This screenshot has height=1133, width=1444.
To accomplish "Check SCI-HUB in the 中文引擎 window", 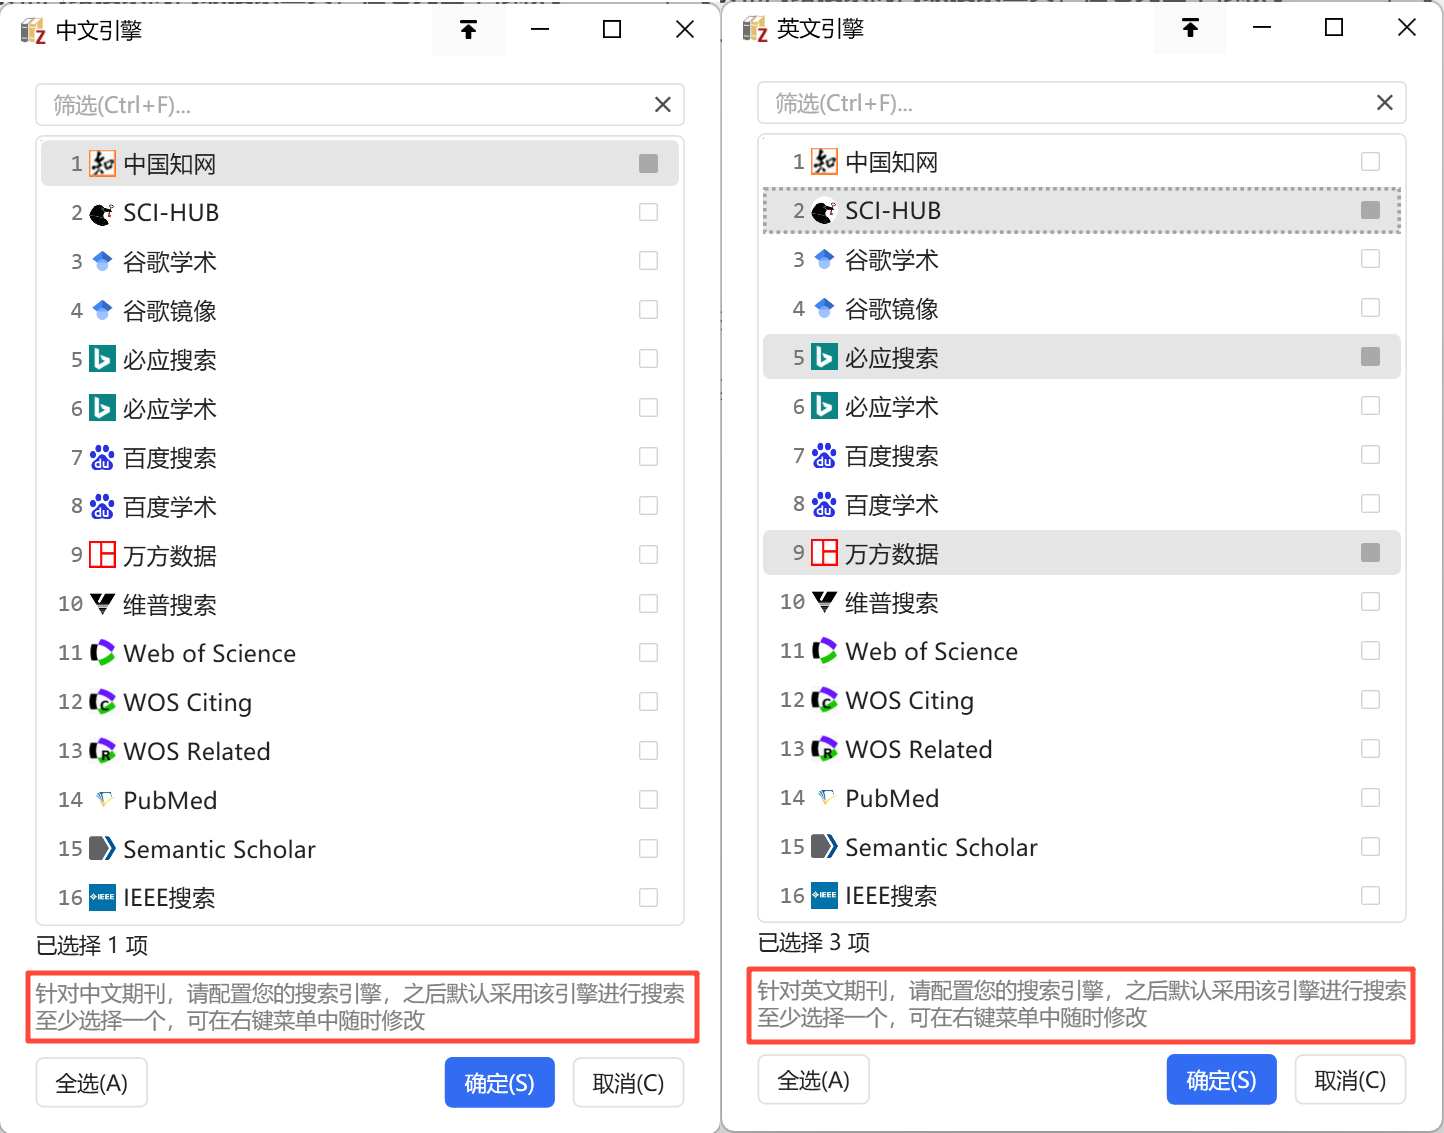I will tap(648, 212).
